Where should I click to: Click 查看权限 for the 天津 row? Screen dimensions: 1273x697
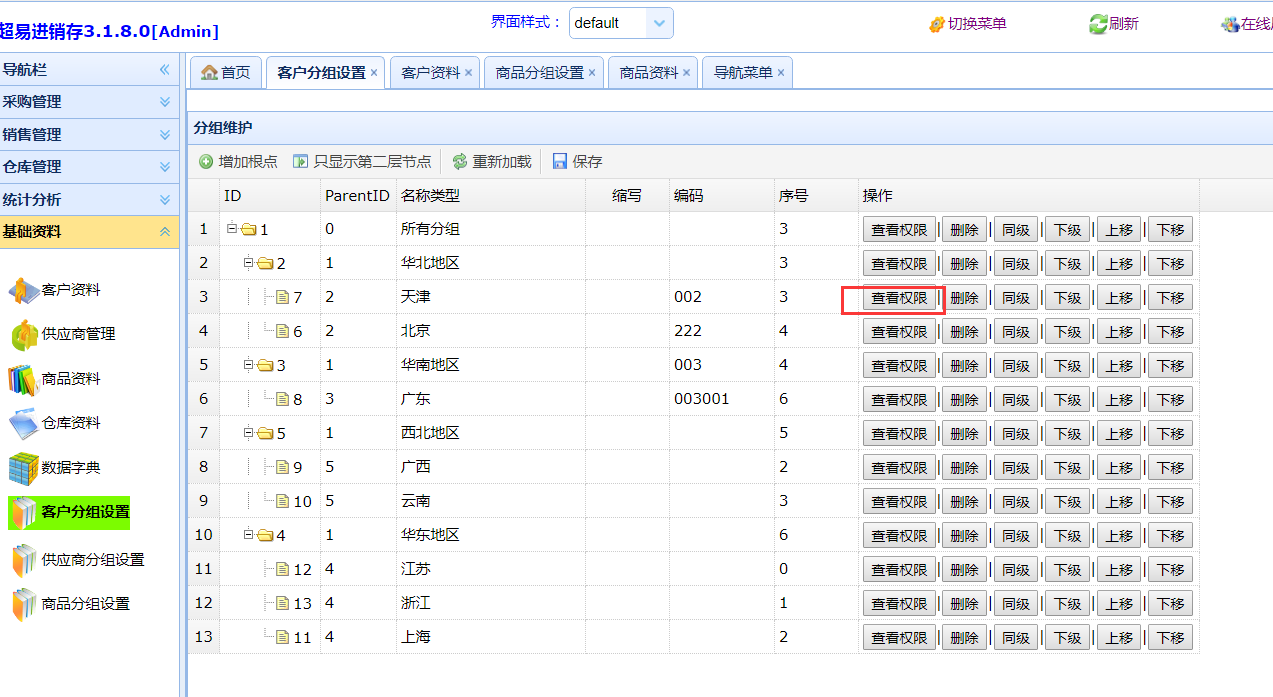point(899,298)
